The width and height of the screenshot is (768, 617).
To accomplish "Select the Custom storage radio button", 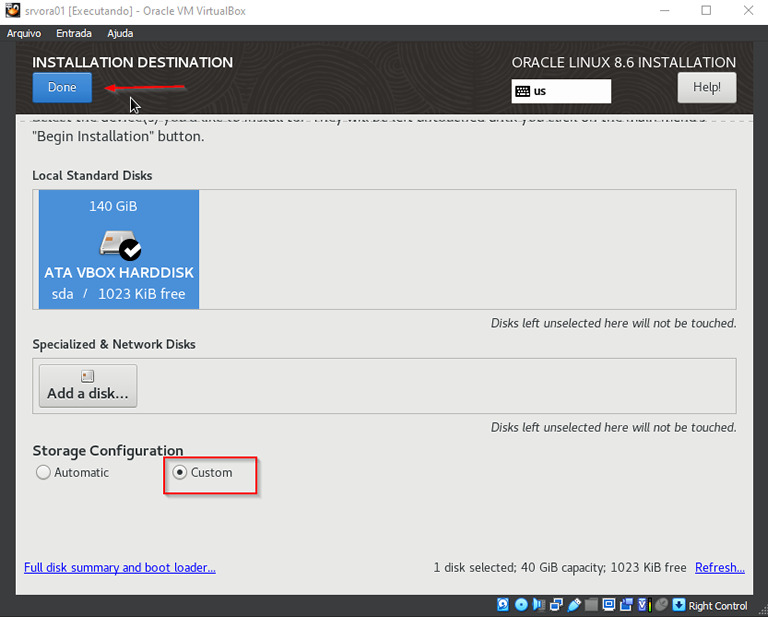I will [x=180, y=473].
